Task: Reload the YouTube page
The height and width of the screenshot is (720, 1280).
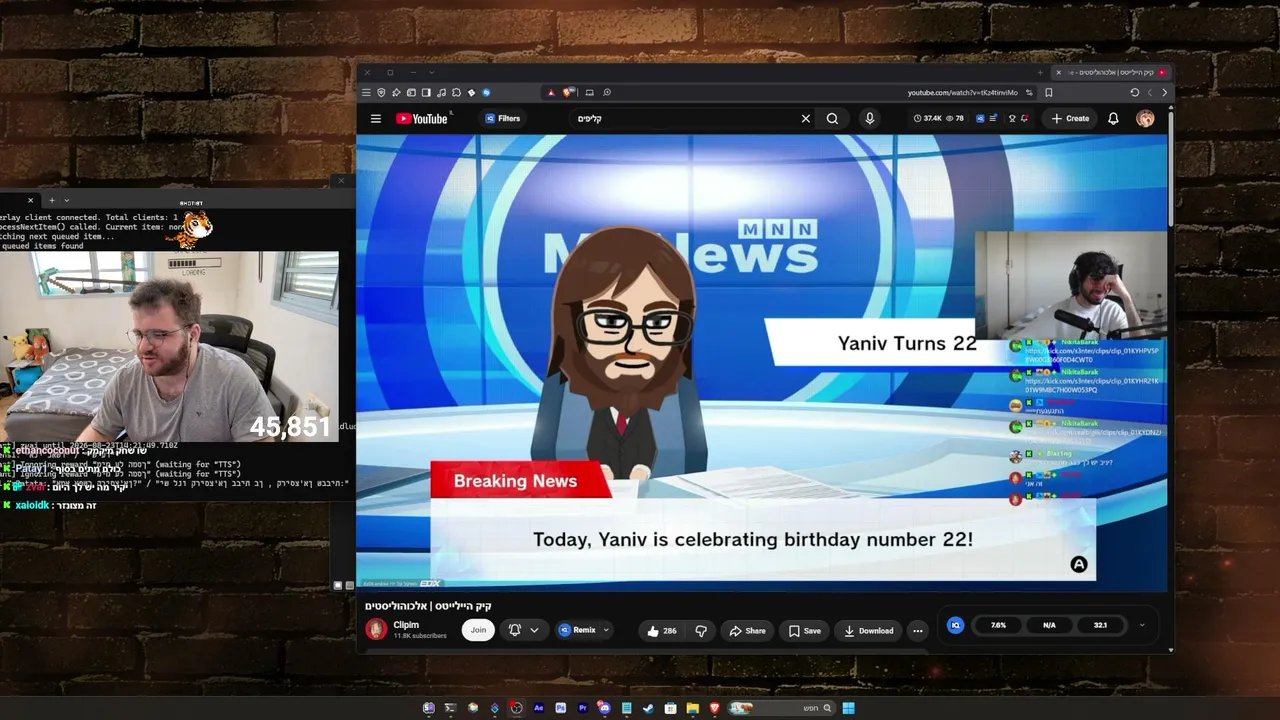Action: click(x=1135, y=93)
